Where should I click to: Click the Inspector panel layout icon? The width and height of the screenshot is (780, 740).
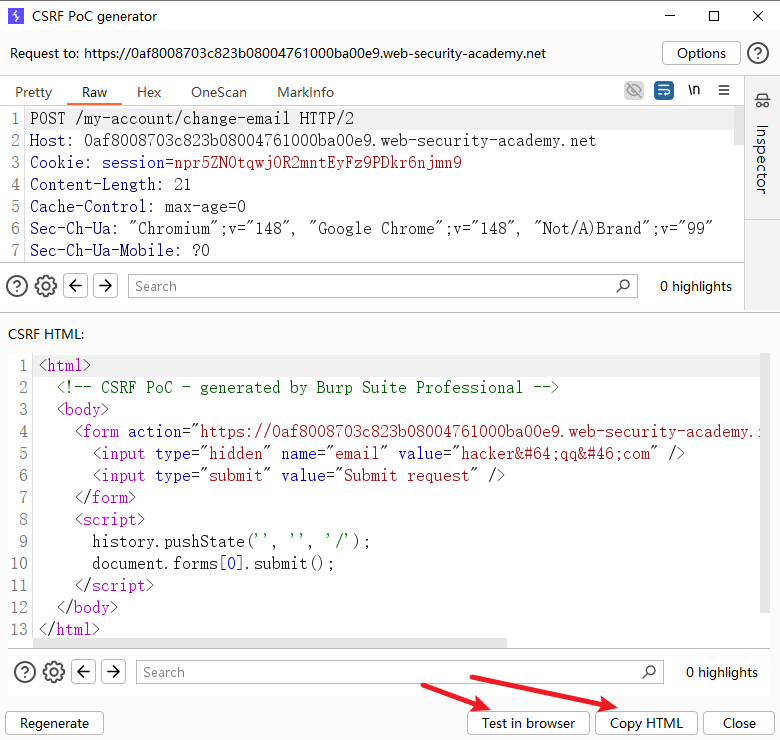pos(762,100)
